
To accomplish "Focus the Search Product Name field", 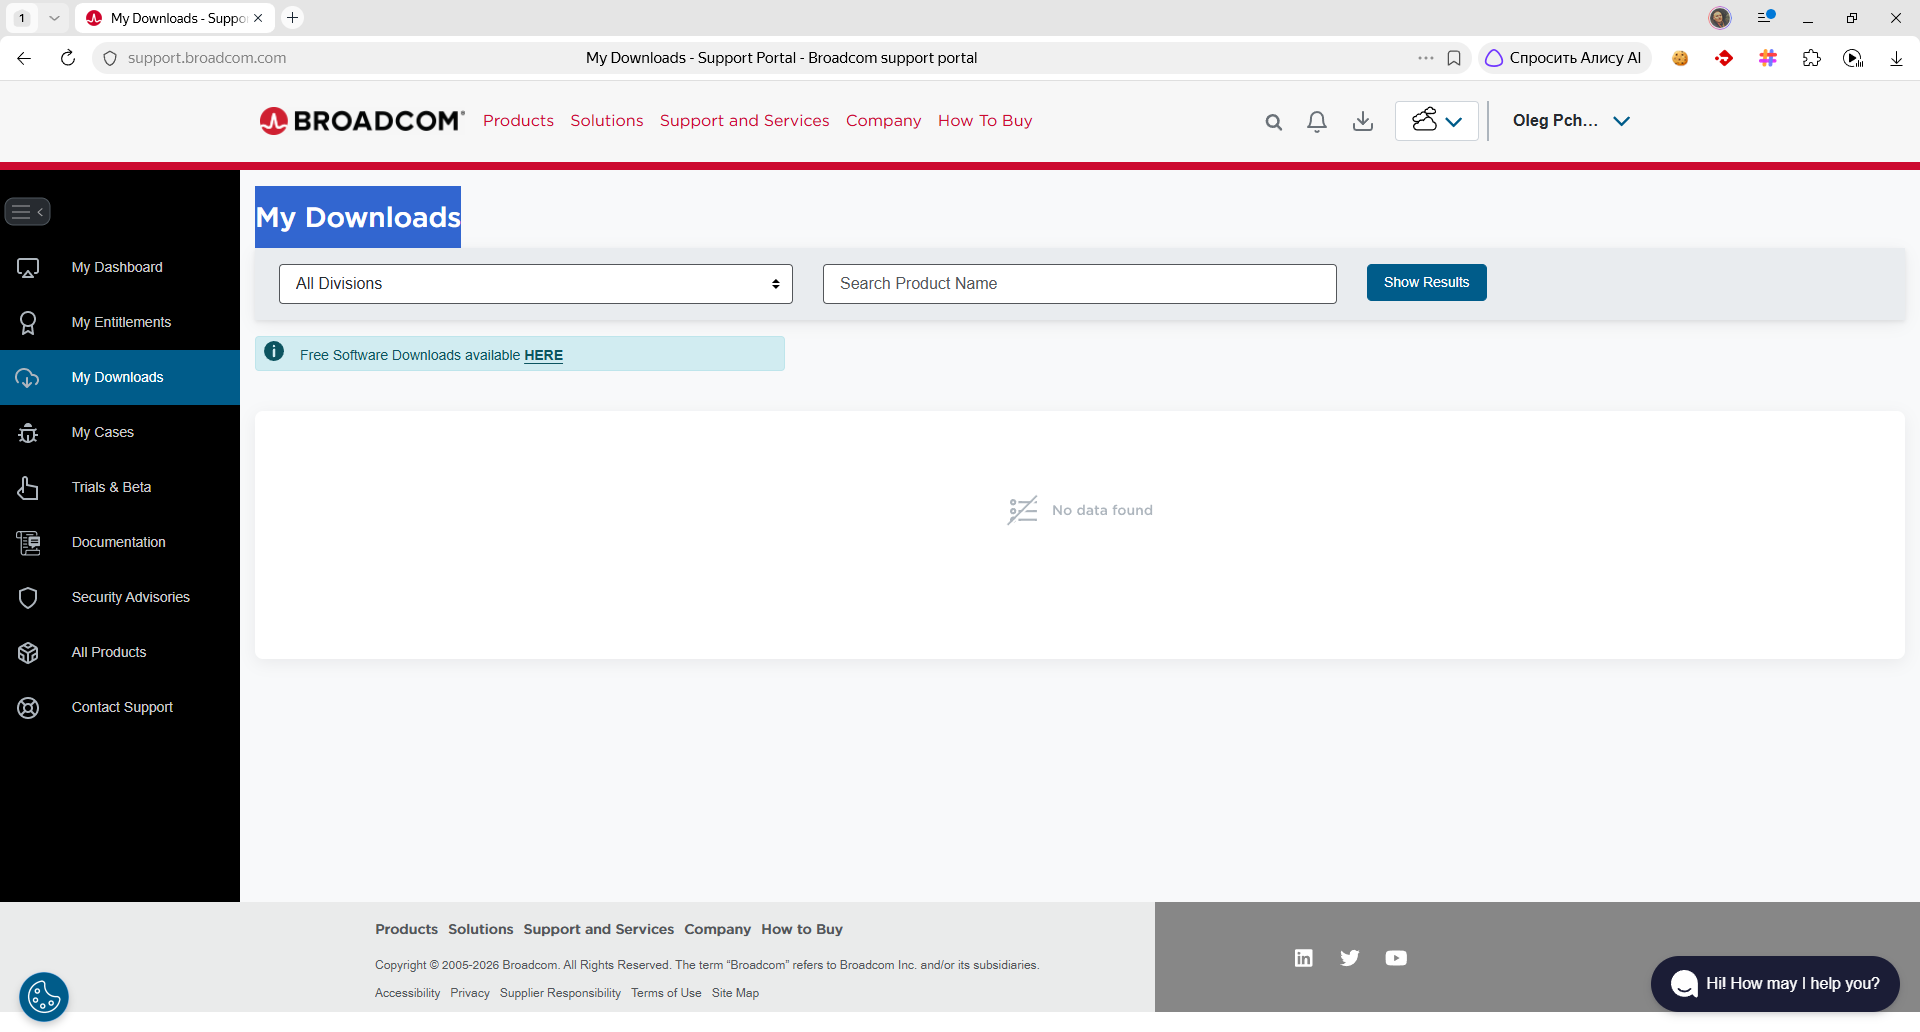I will click(1079, 284).
